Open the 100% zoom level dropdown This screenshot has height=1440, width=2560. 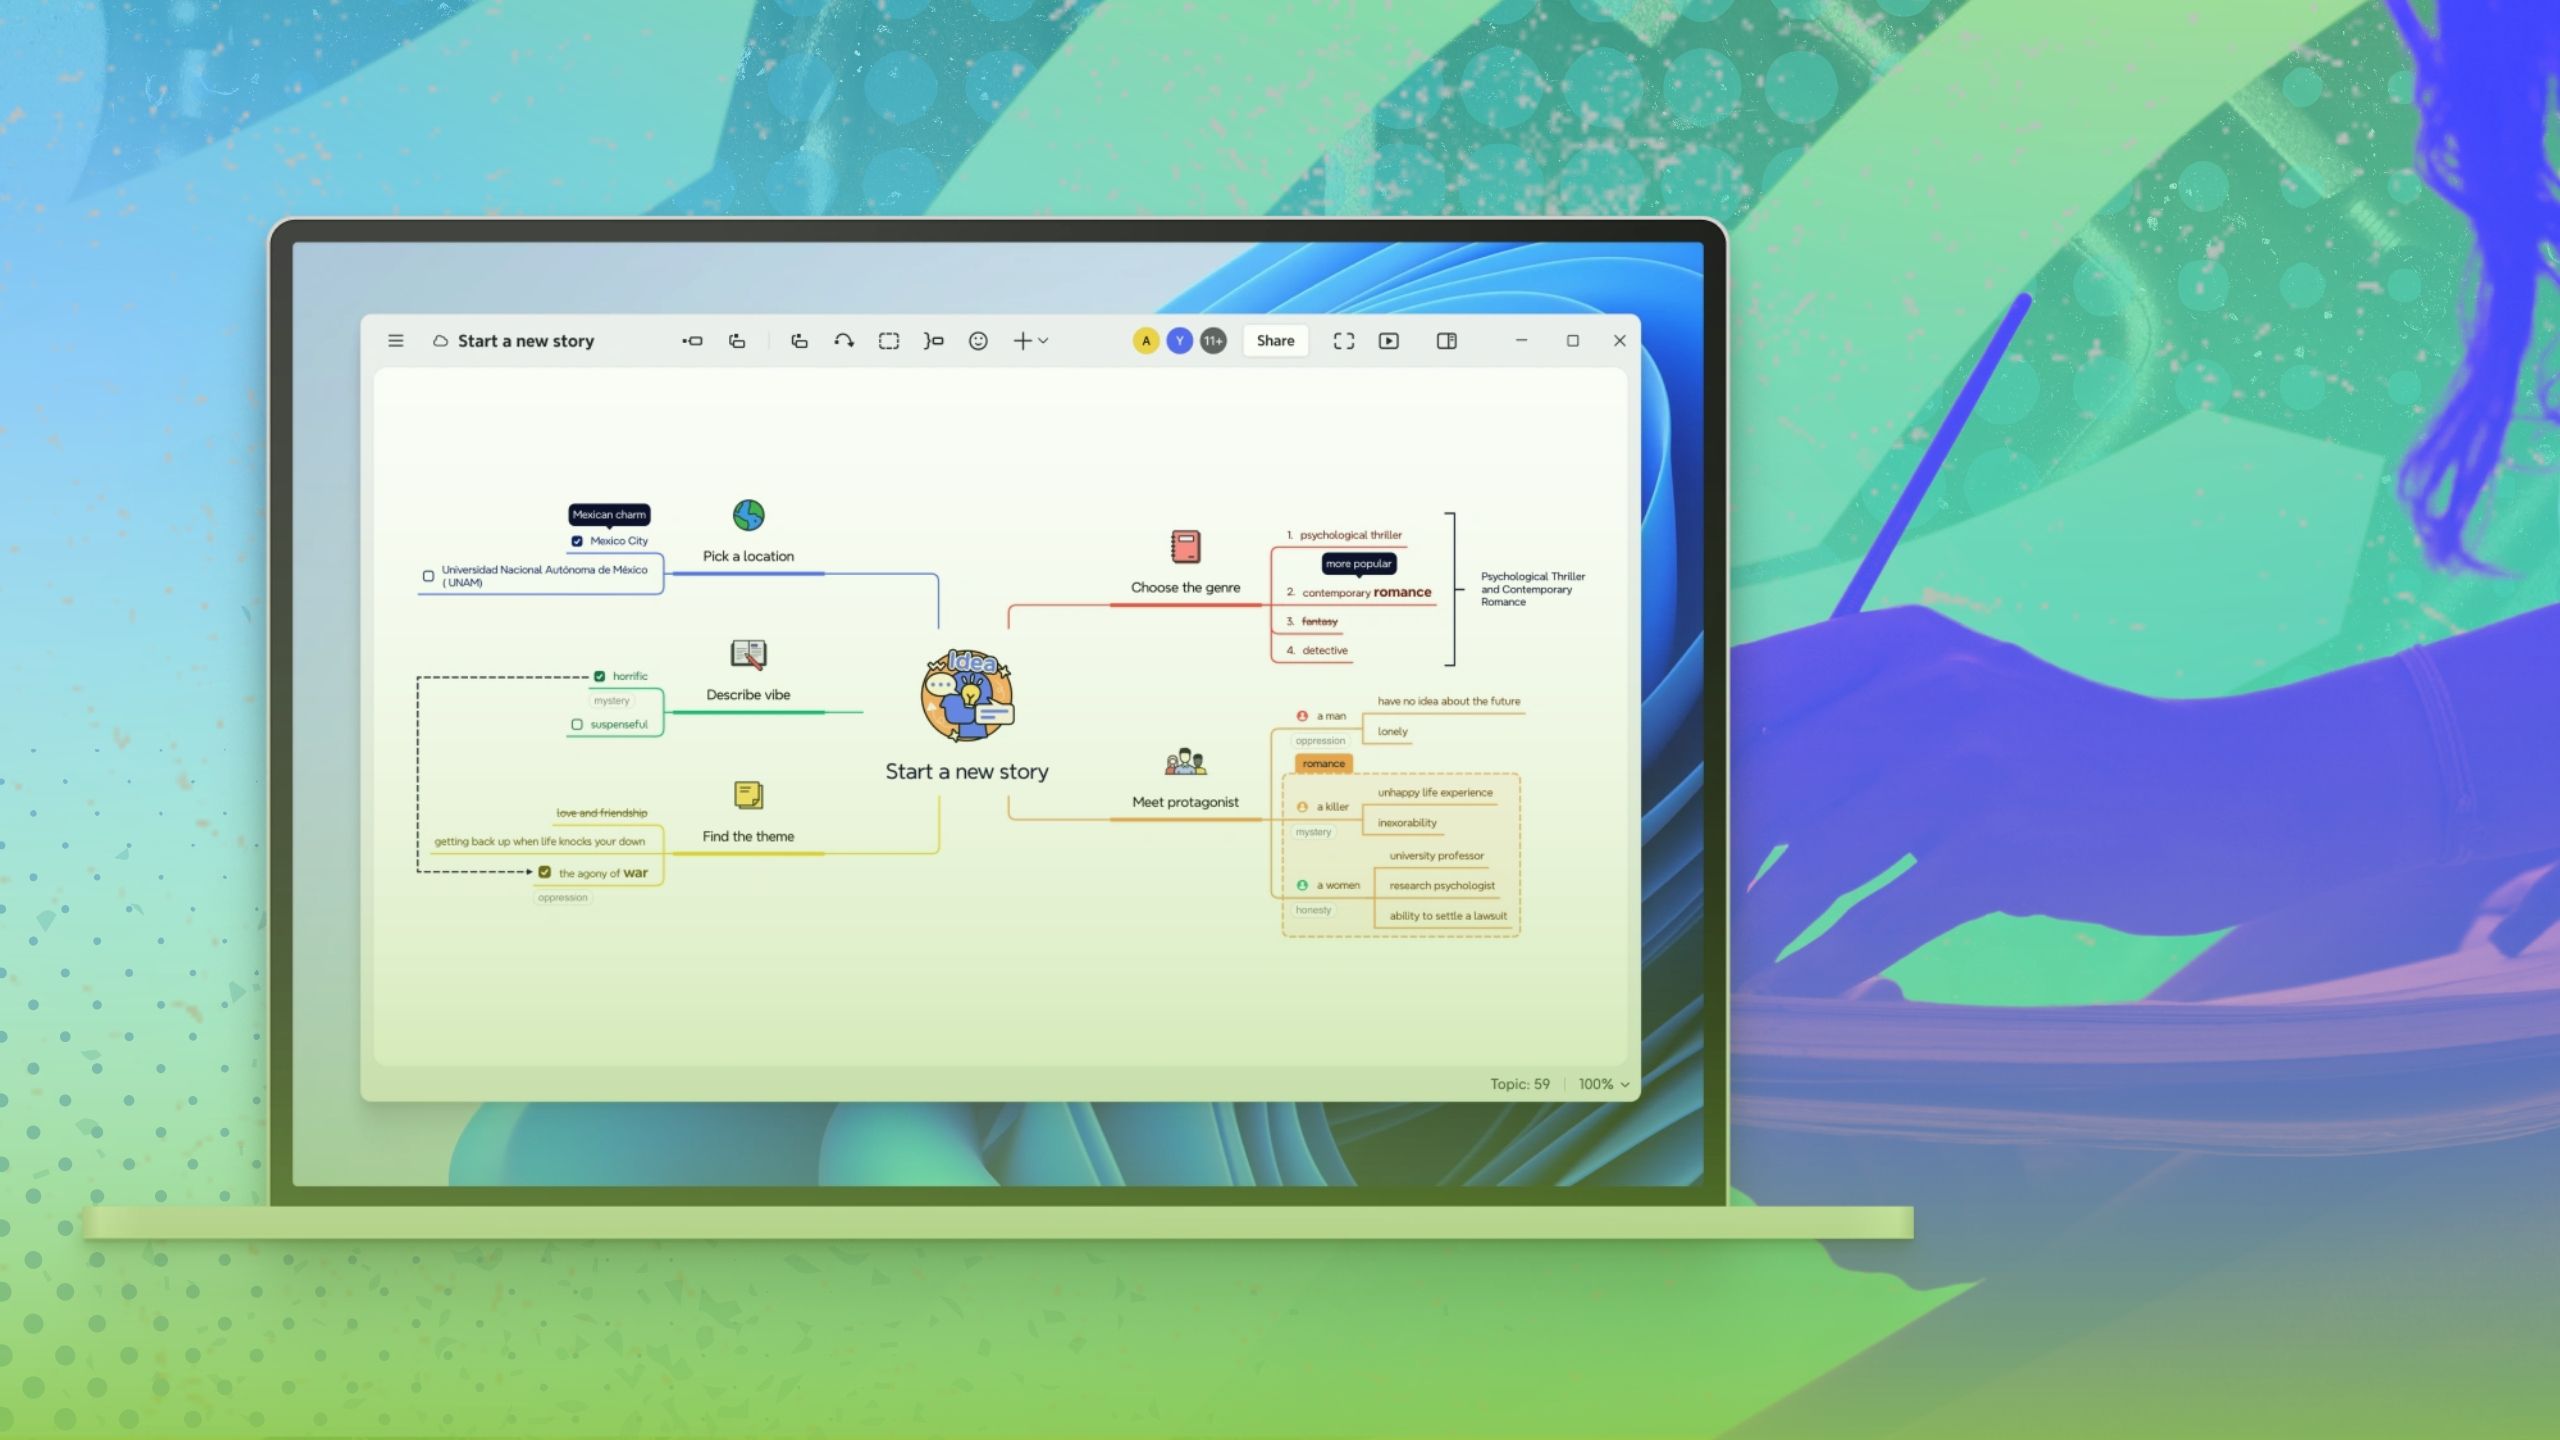click(1603, 1083)
